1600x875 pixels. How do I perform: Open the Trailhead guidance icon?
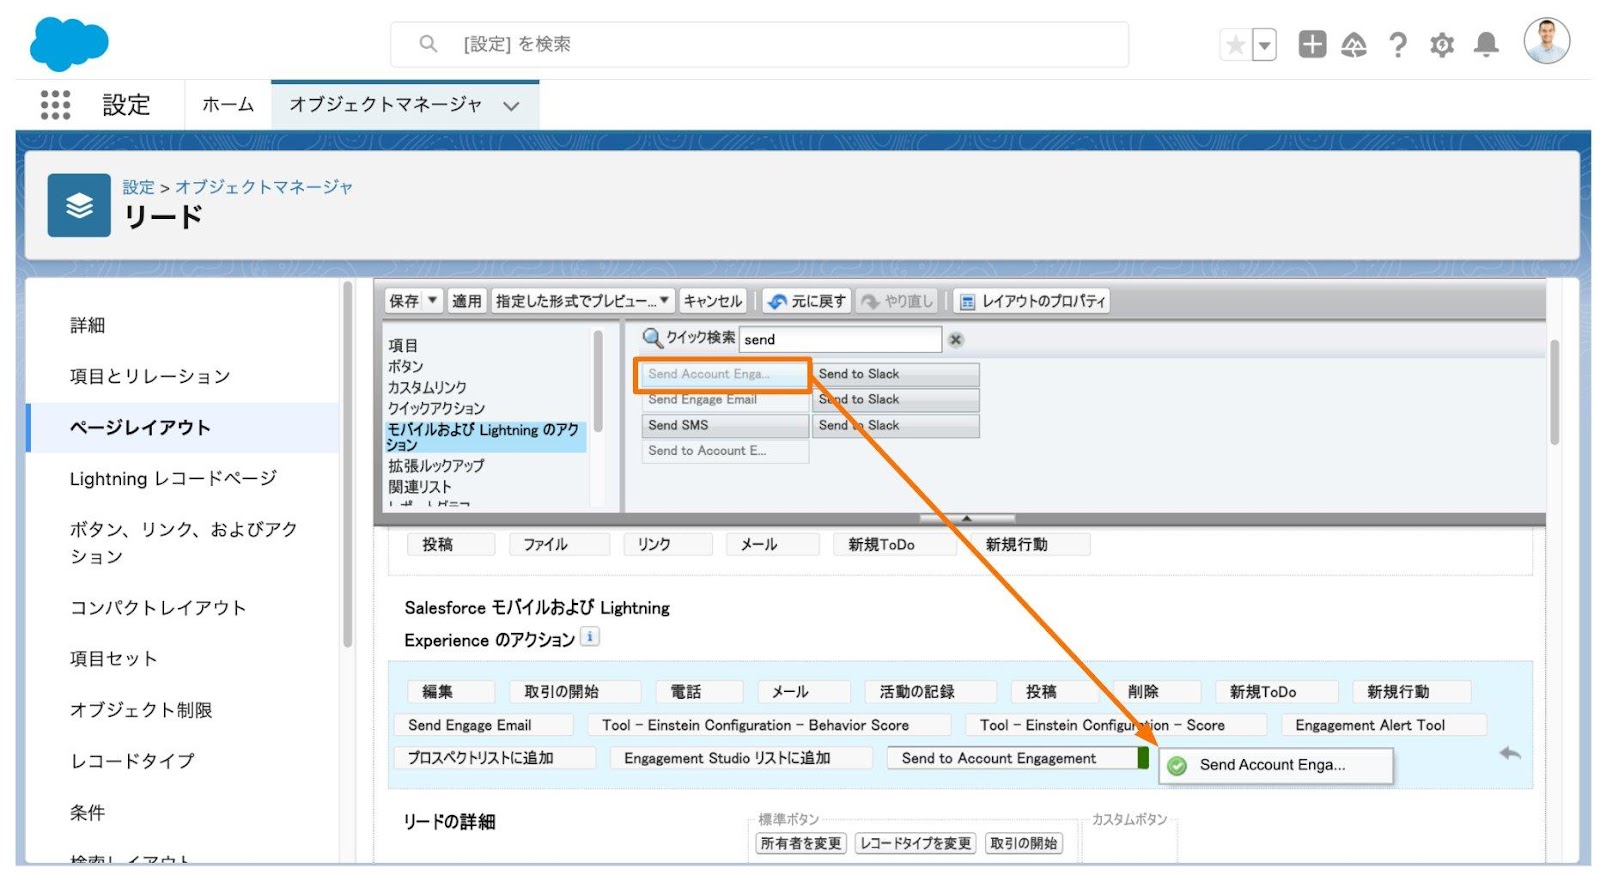tap(1354, 45)
